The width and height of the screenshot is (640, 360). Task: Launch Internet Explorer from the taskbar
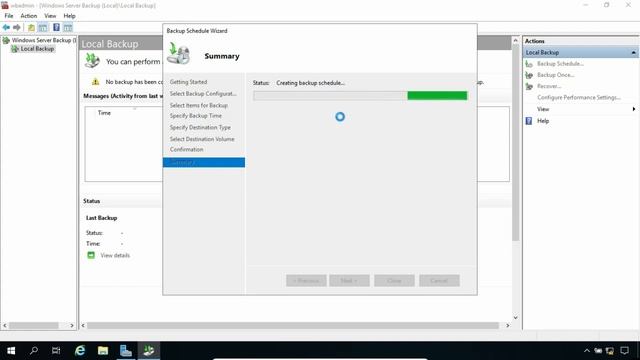[x=80, y=351]
